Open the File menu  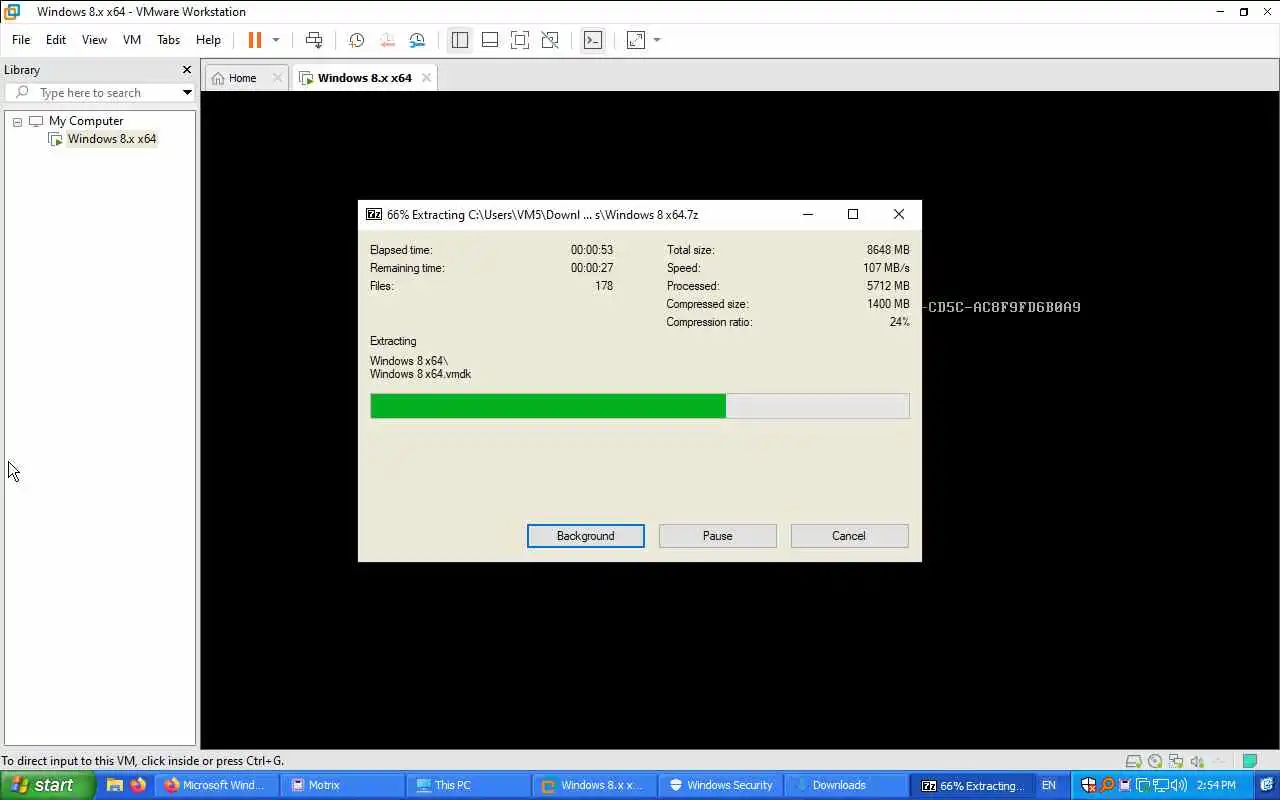21,40
